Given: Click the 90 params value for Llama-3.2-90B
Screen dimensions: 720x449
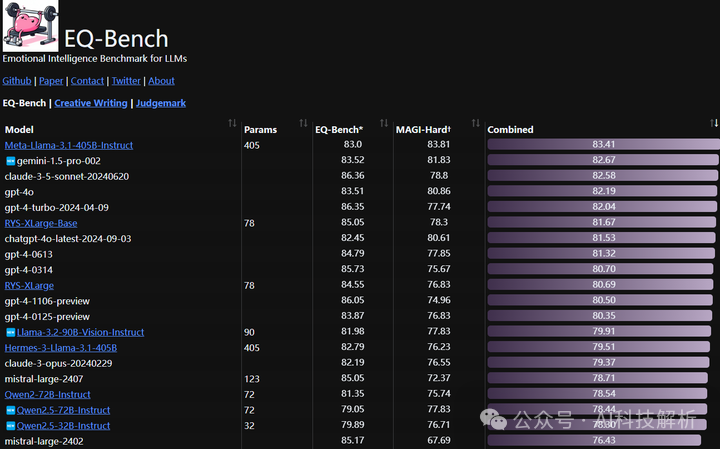Looking at the screenshot, I should [249, 332].
